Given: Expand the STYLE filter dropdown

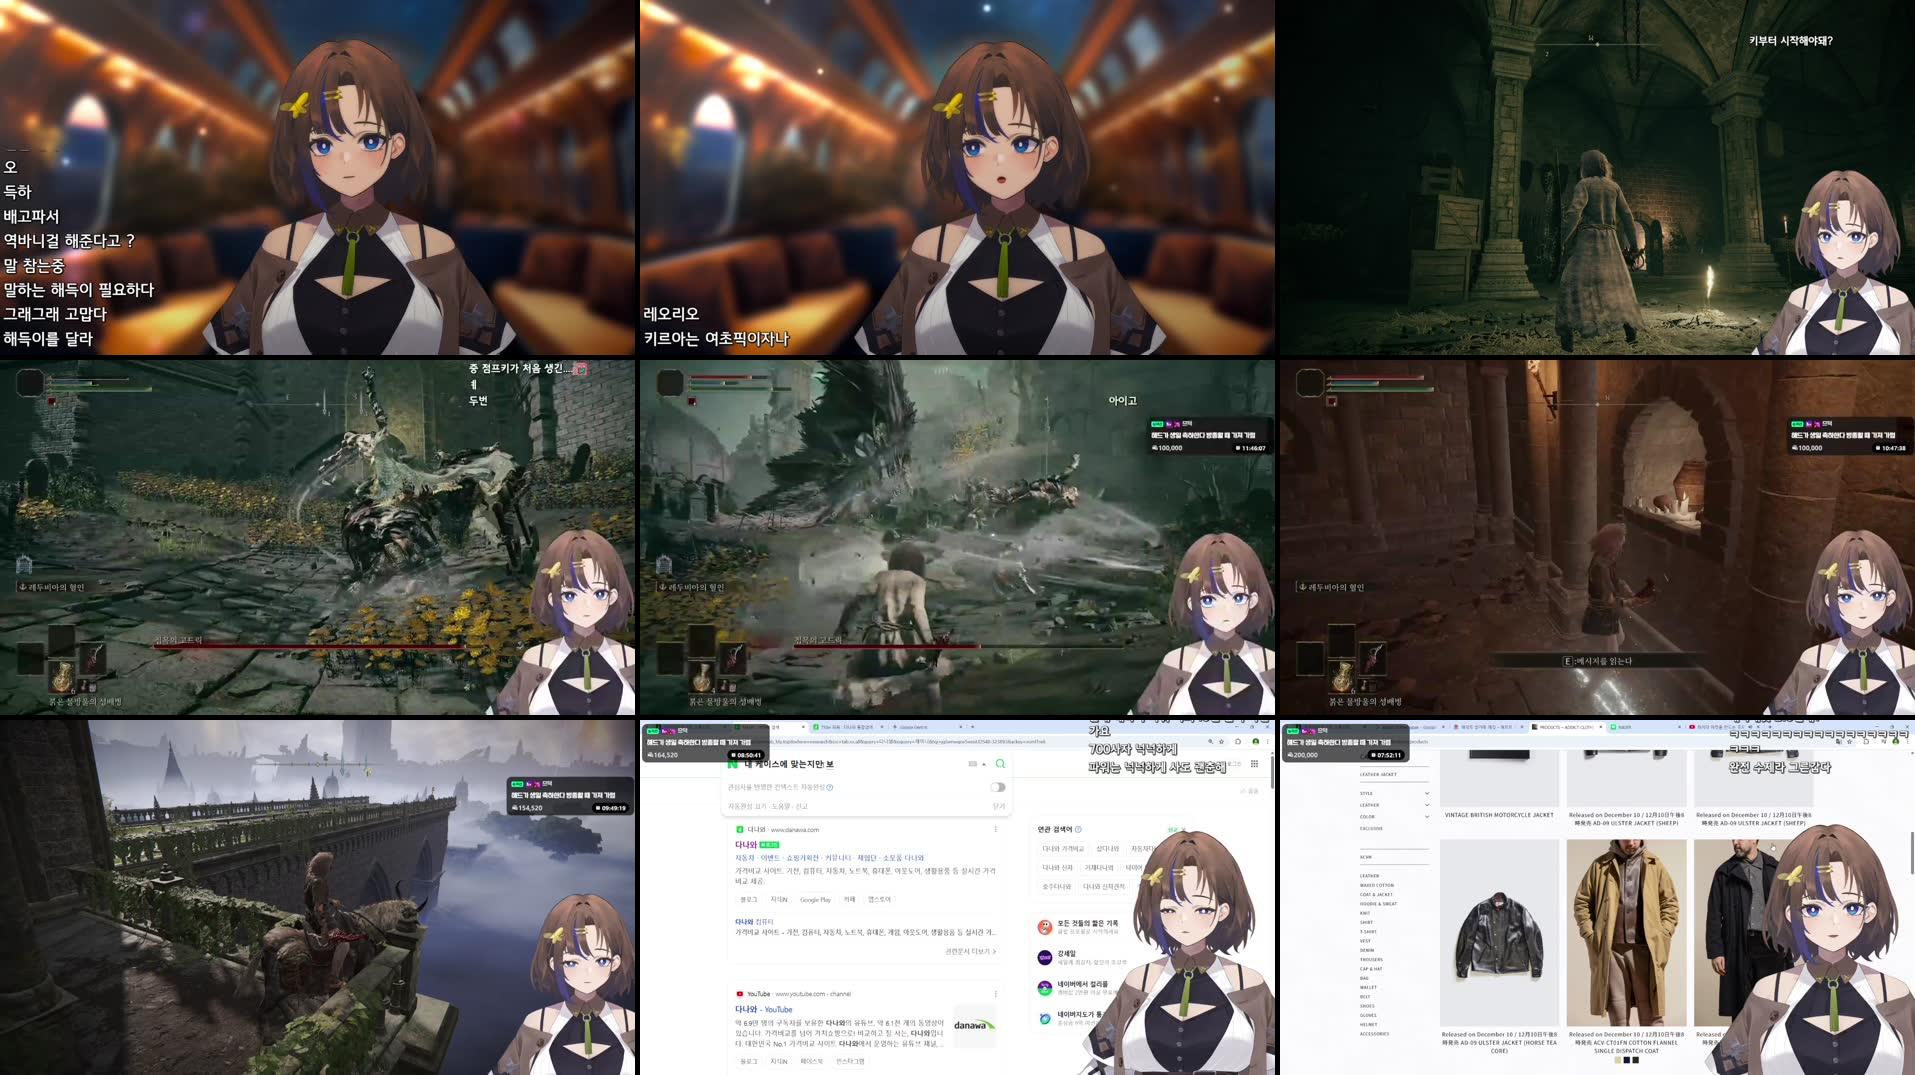Looking at the screenshot, I should coord(1428,793).
